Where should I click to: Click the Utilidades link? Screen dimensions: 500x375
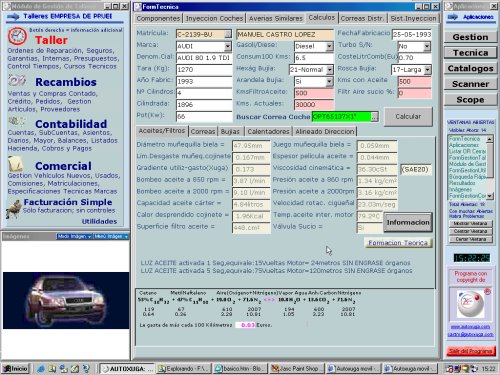[99, 221]
